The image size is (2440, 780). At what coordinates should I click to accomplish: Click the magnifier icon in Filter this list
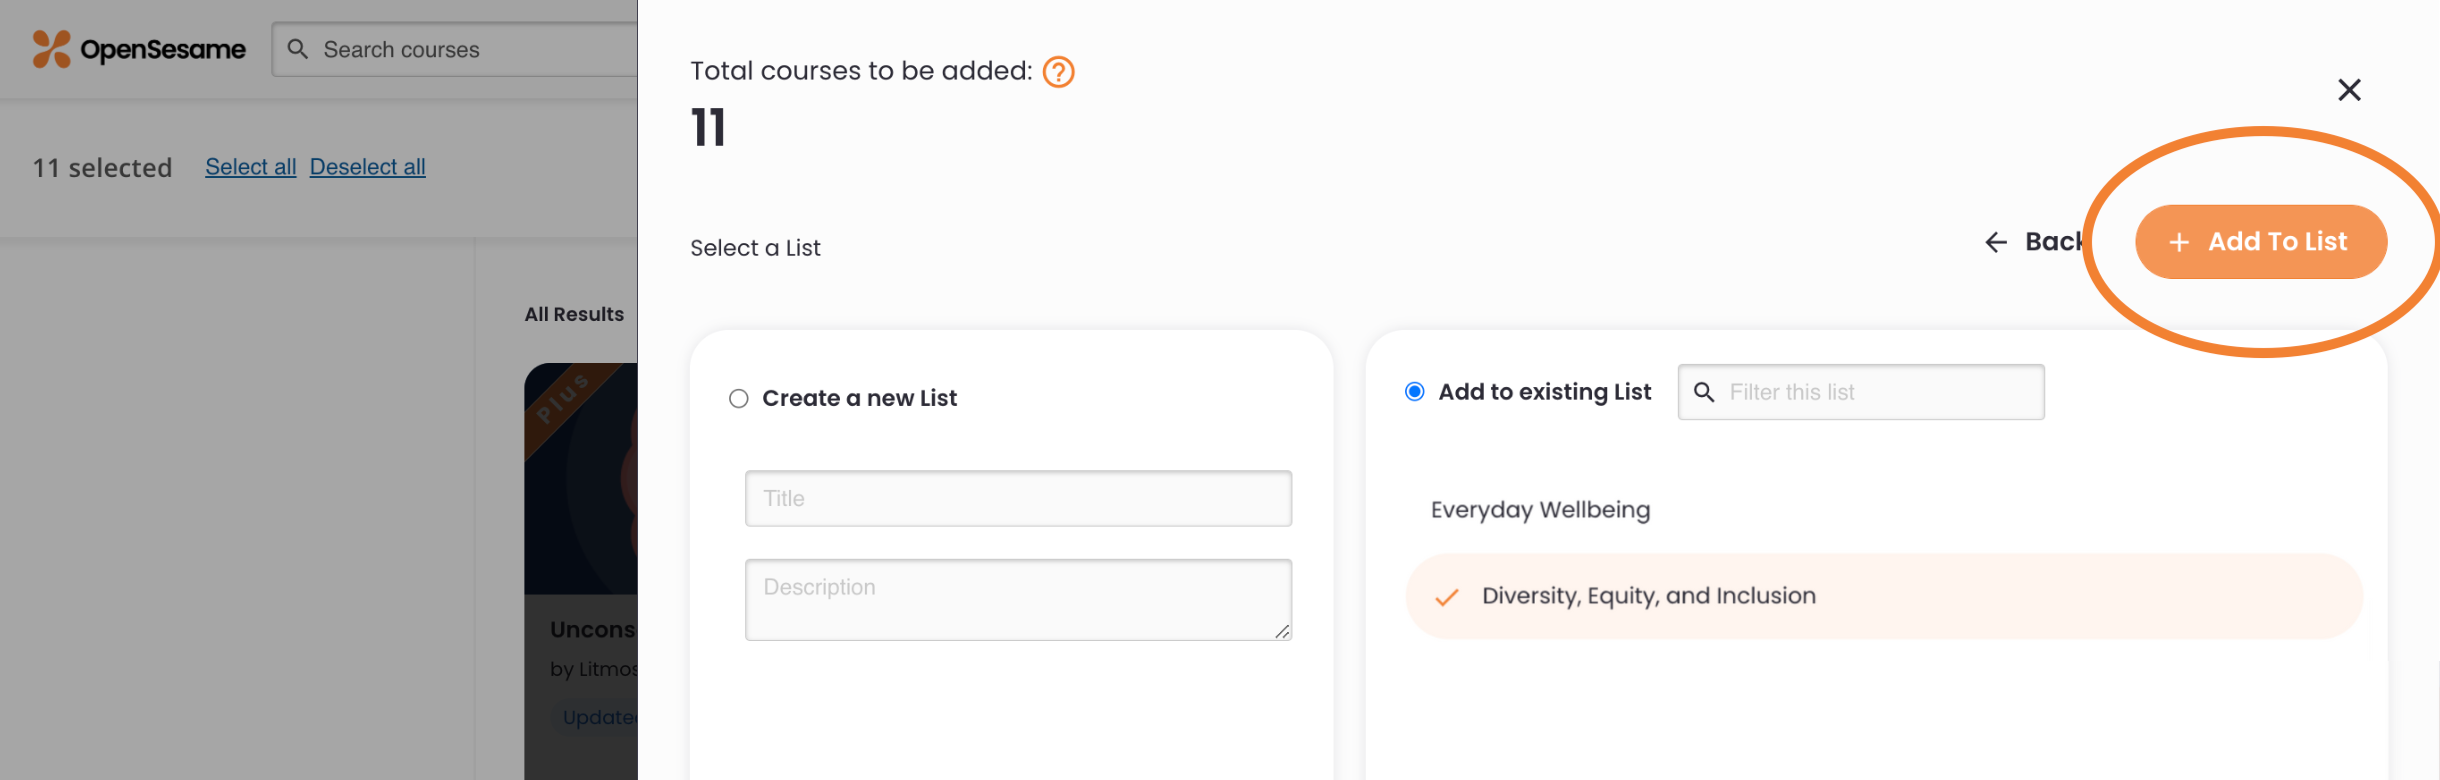(x=1706, y=392)
